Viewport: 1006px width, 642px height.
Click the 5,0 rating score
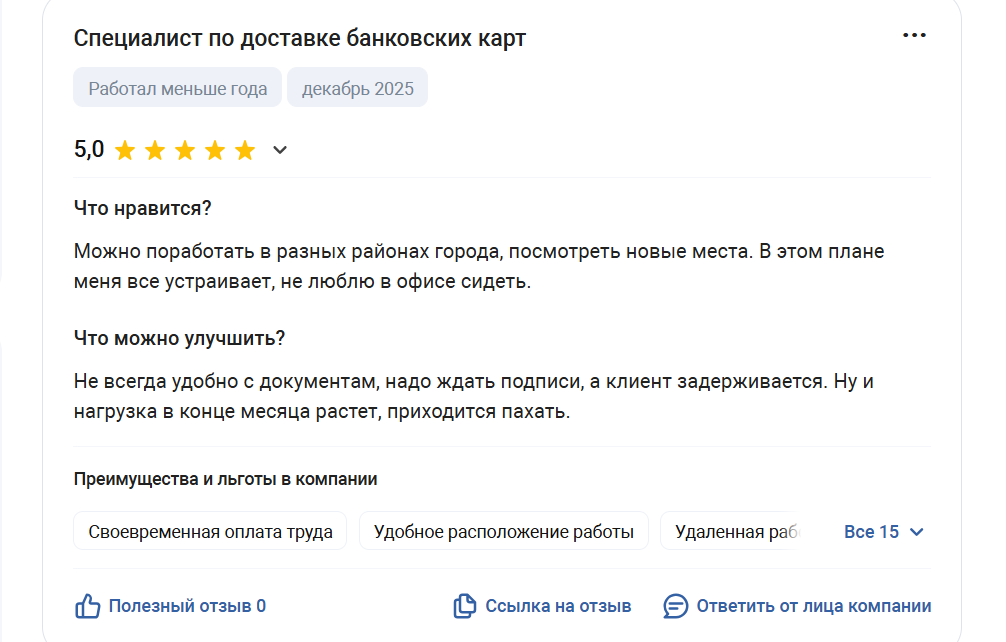tap(89, 150)
